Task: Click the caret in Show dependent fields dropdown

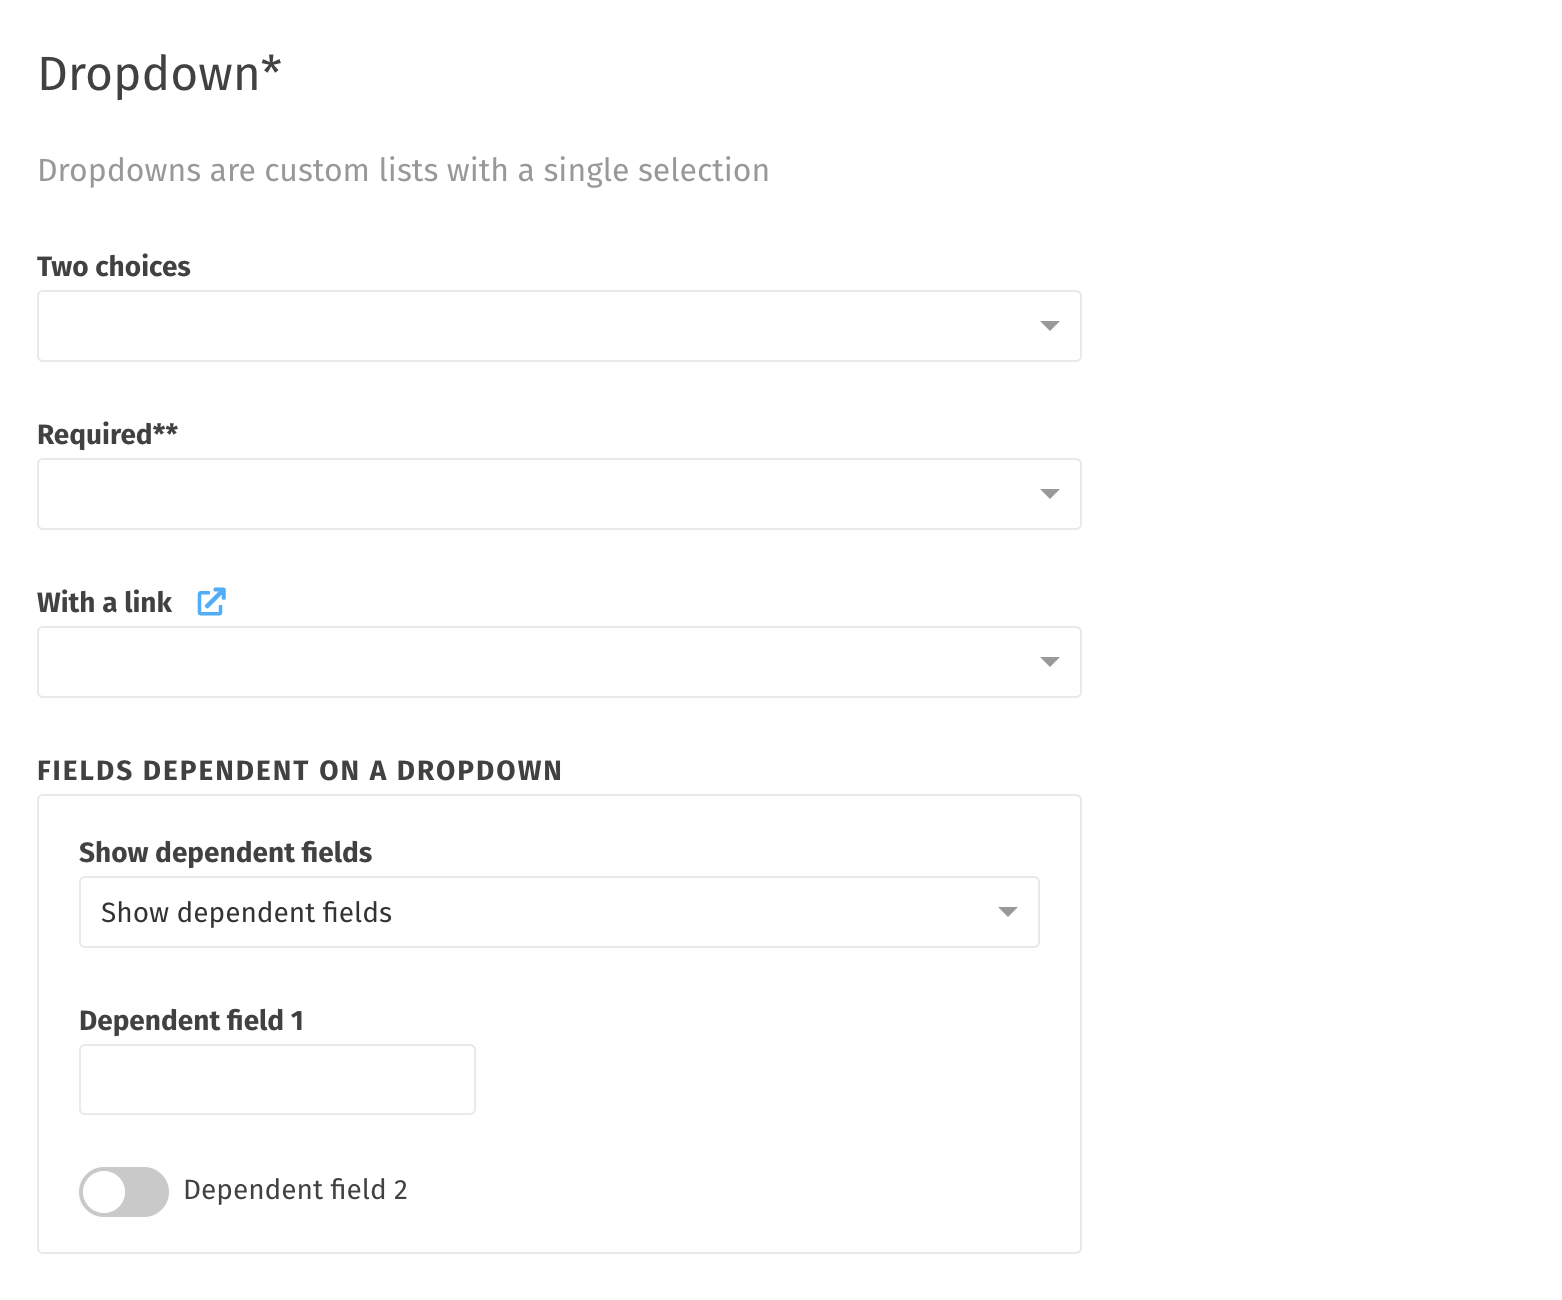Action: click(x=1007, y=912)
